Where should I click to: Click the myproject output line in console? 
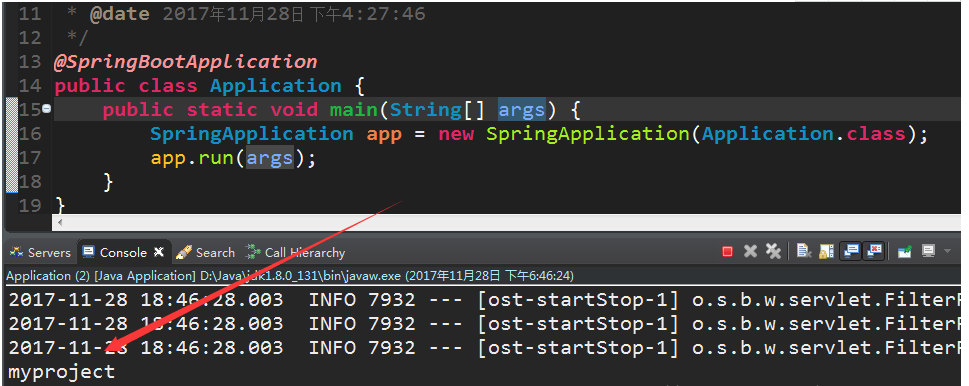coord(62,372)
